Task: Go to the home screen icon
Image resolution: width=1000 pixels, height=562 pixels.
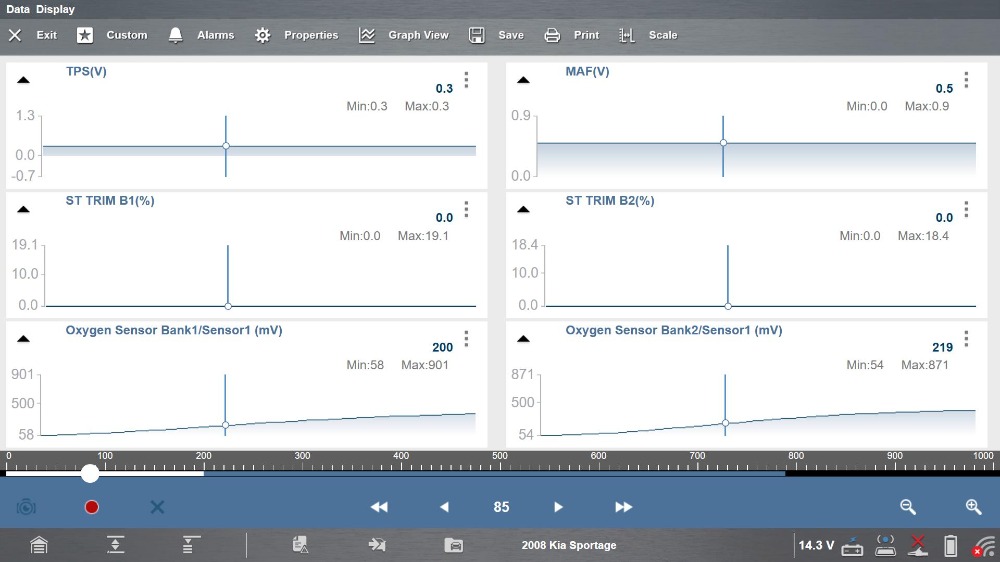Action: coord(38,545)
